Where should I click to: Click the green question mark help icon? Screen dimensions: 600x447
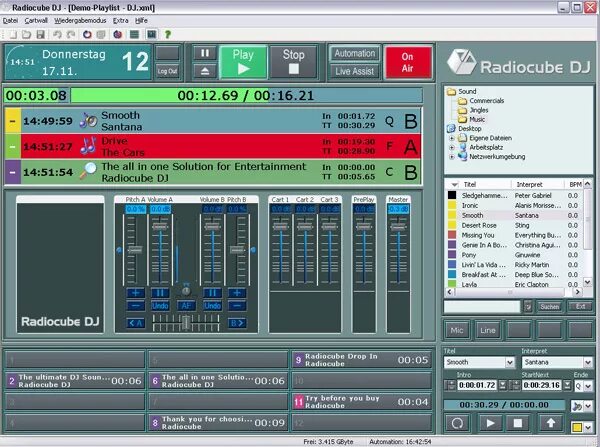[168, 34]
